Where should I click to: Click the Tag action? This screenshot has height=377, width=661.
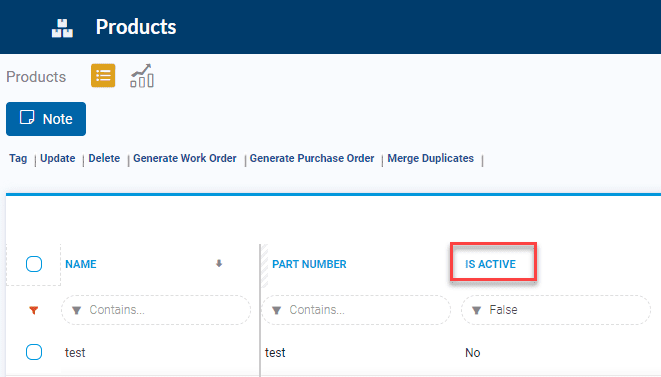click(x=18, y=158)
